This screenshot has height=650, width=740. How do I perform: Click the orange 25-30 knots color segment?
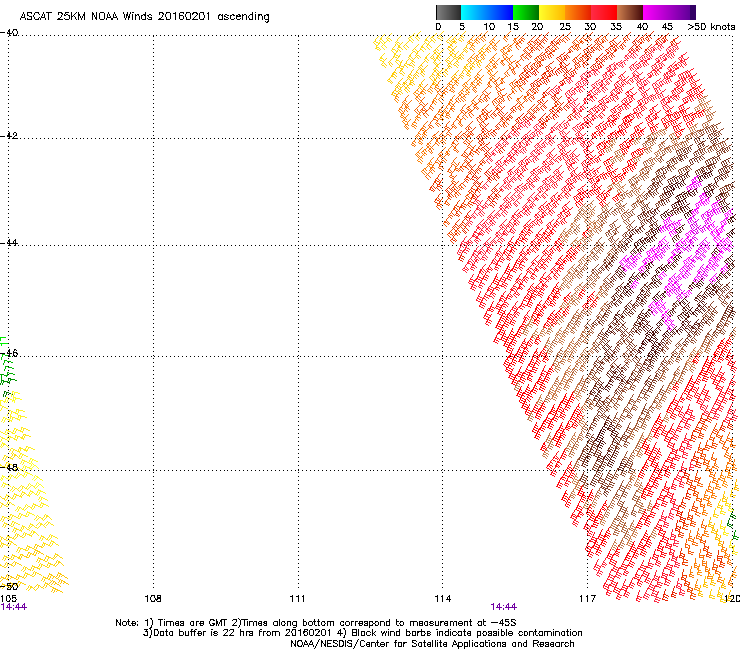pos(578,12)
